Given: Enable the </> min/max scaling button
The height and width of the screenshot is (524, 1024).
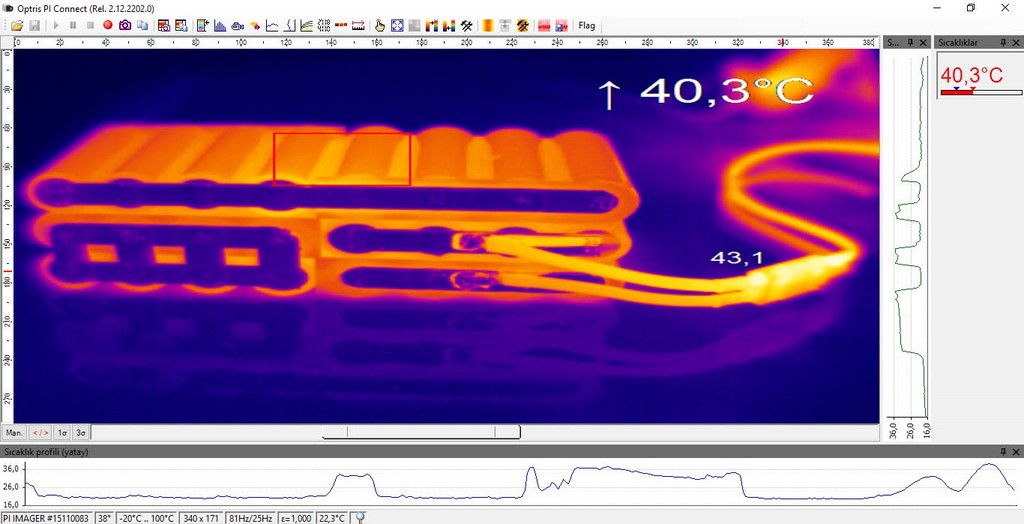Looking at the screenshot, I should [40, 433].
